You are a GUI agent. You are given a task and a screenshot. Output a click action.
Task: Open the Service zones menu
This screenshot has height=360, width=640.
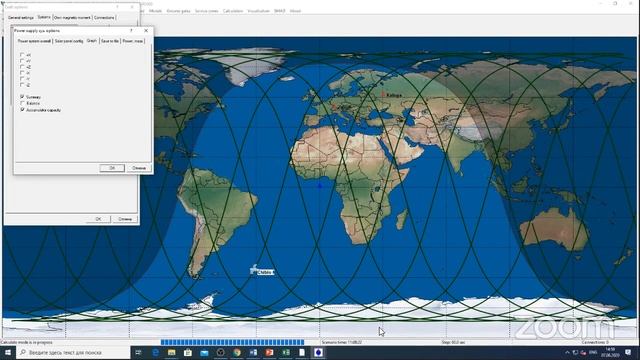(207, 11)
